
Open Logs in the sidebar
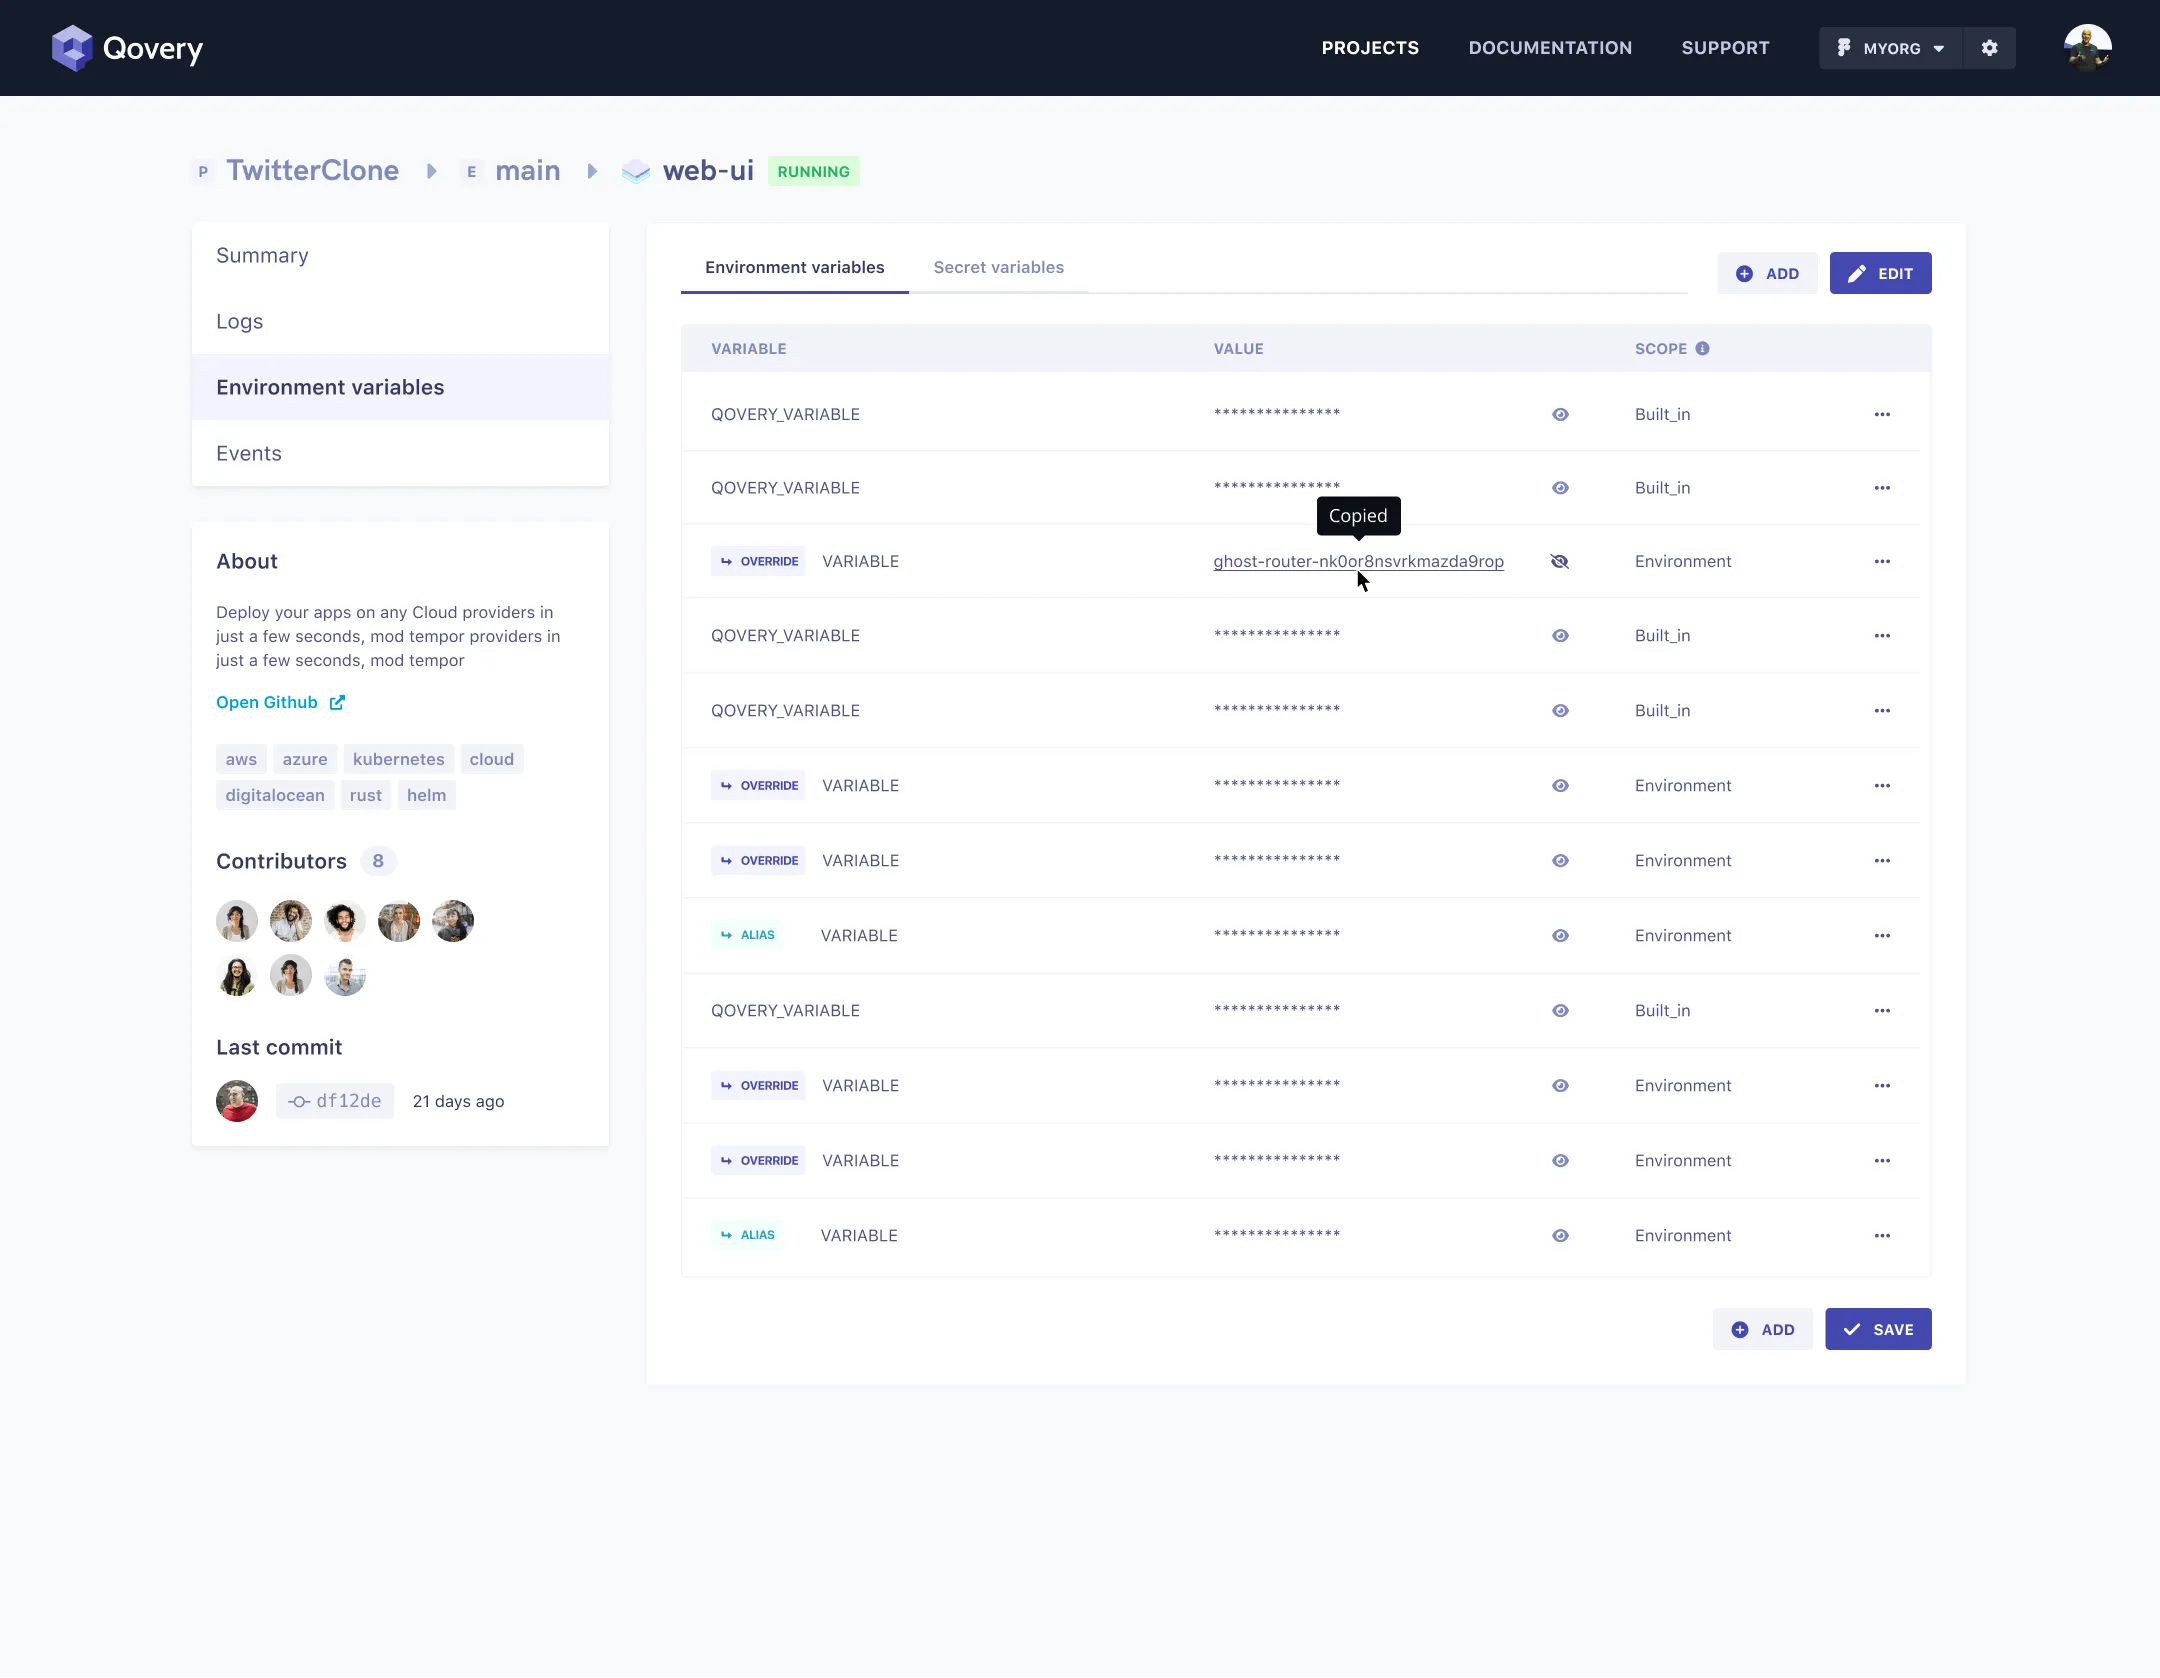coord(240,321)
